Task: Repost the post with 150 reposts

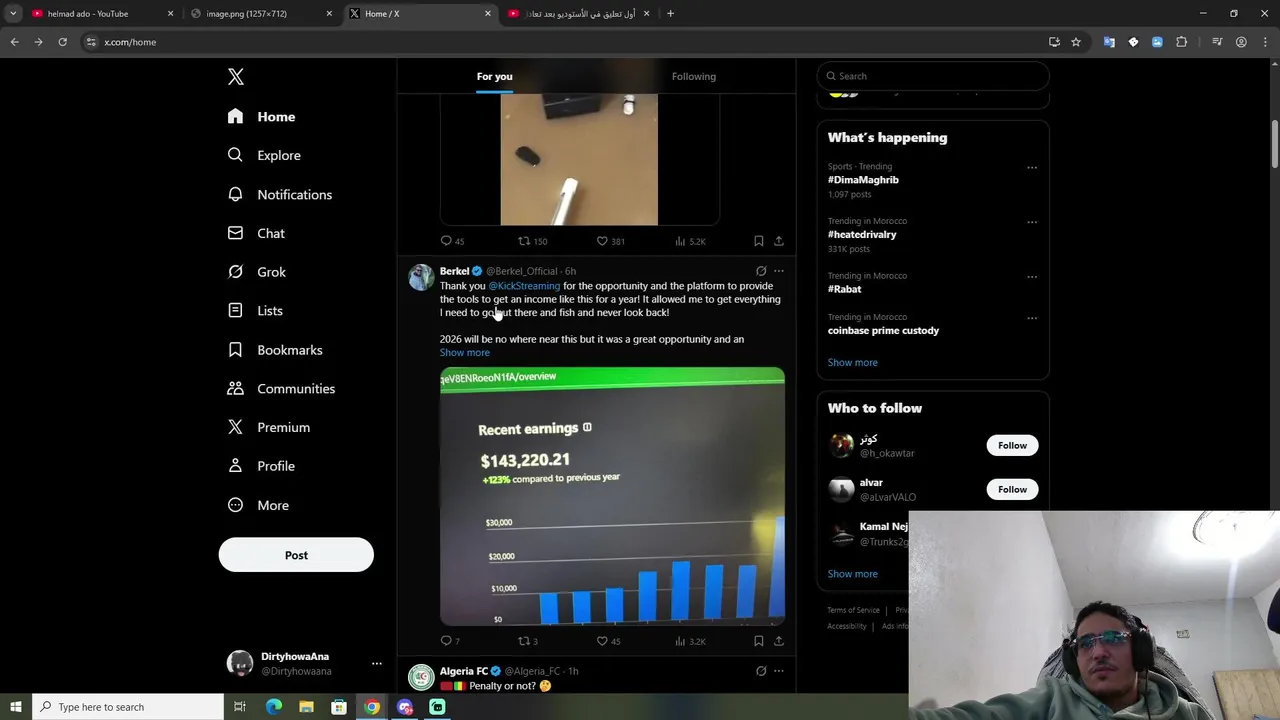Action: click(532, 241)
